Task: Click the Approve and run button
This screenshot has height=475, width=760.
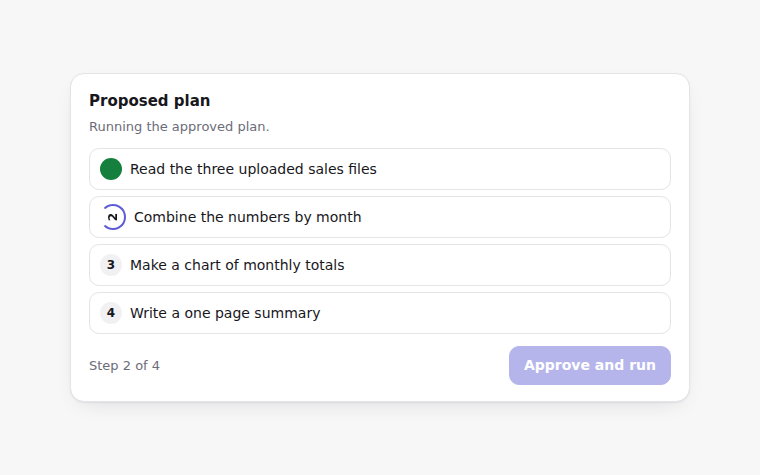Action: pos(590,365)
